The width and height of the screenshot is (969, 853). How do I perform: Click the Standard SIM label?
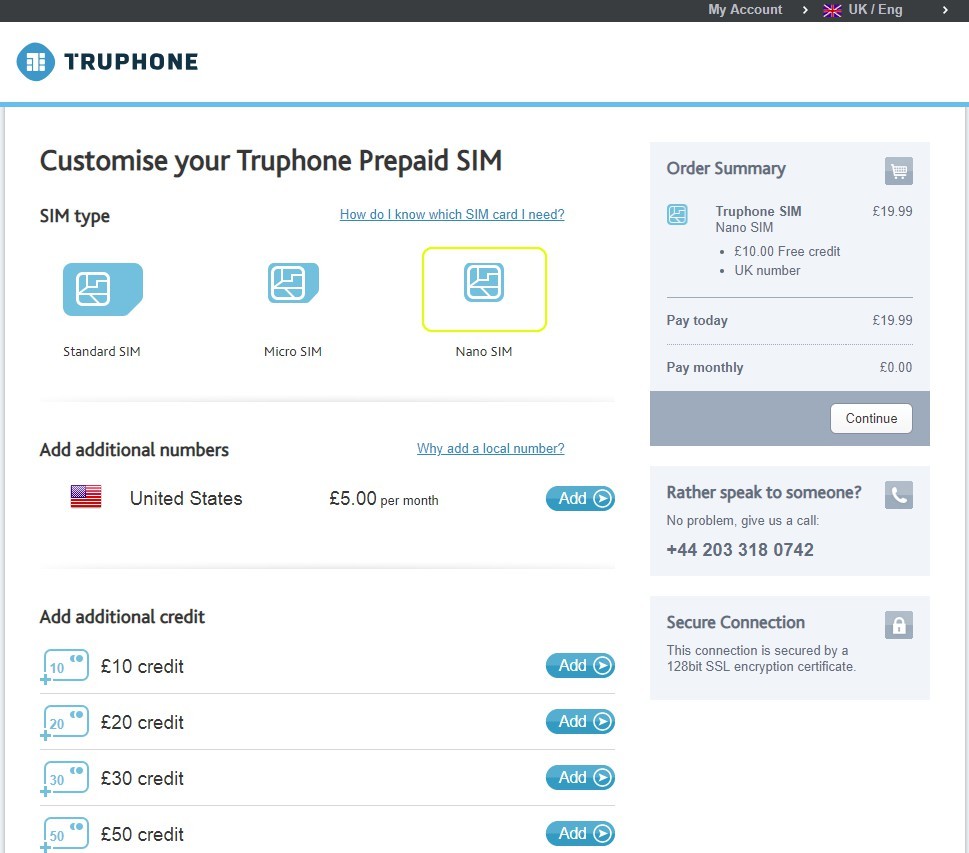coord(102,351)
